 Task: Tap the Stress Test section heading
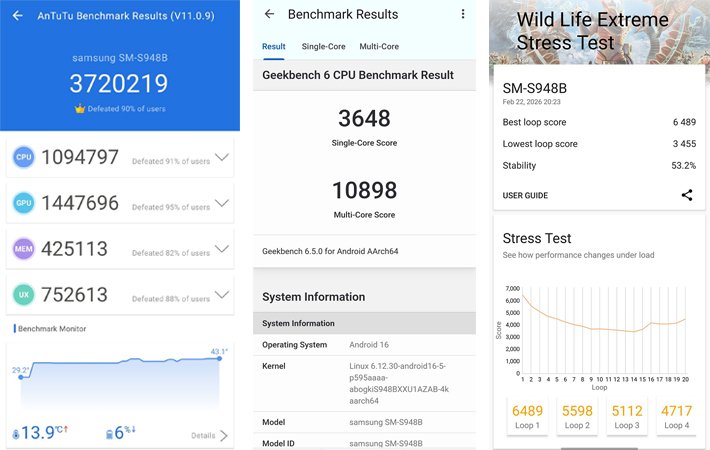(x=537, y=238)
